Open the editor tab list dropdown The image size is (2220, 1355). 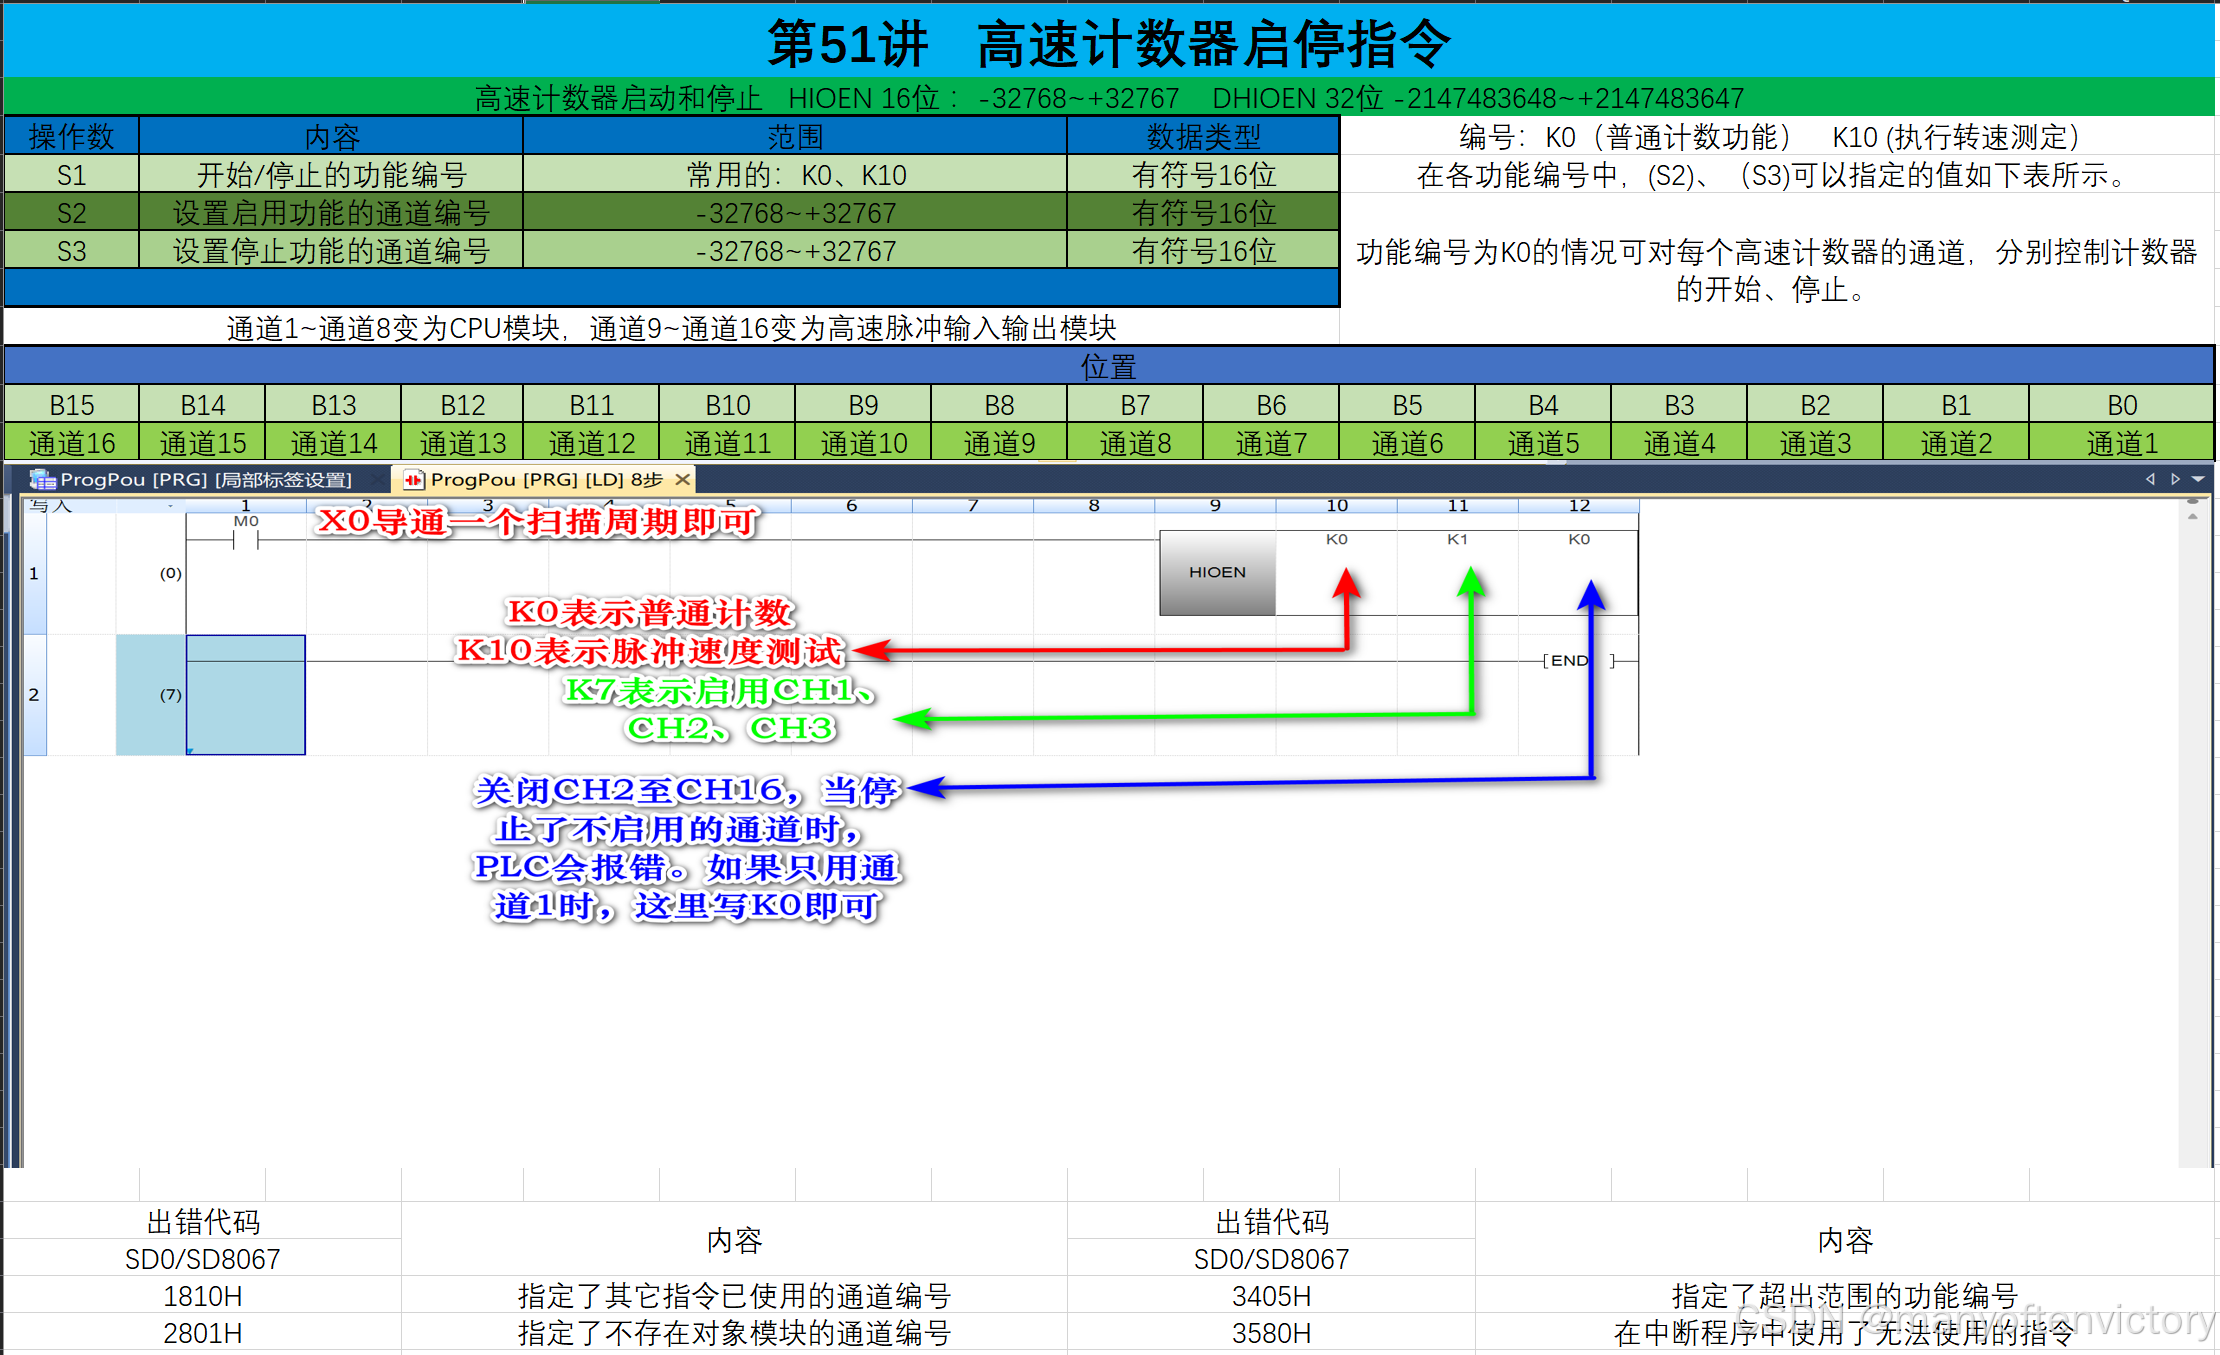click(2198, 479)
